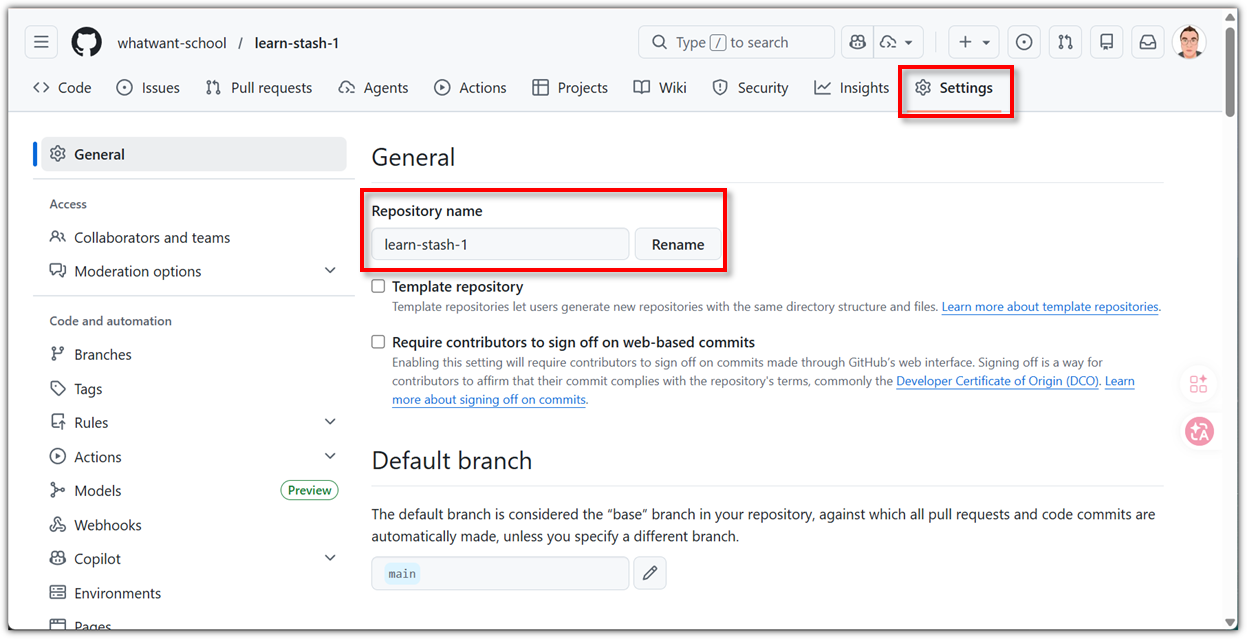The image size is (1247, 639).
Task: Open the notifications inbox icon
Action: click(1148, 42)
